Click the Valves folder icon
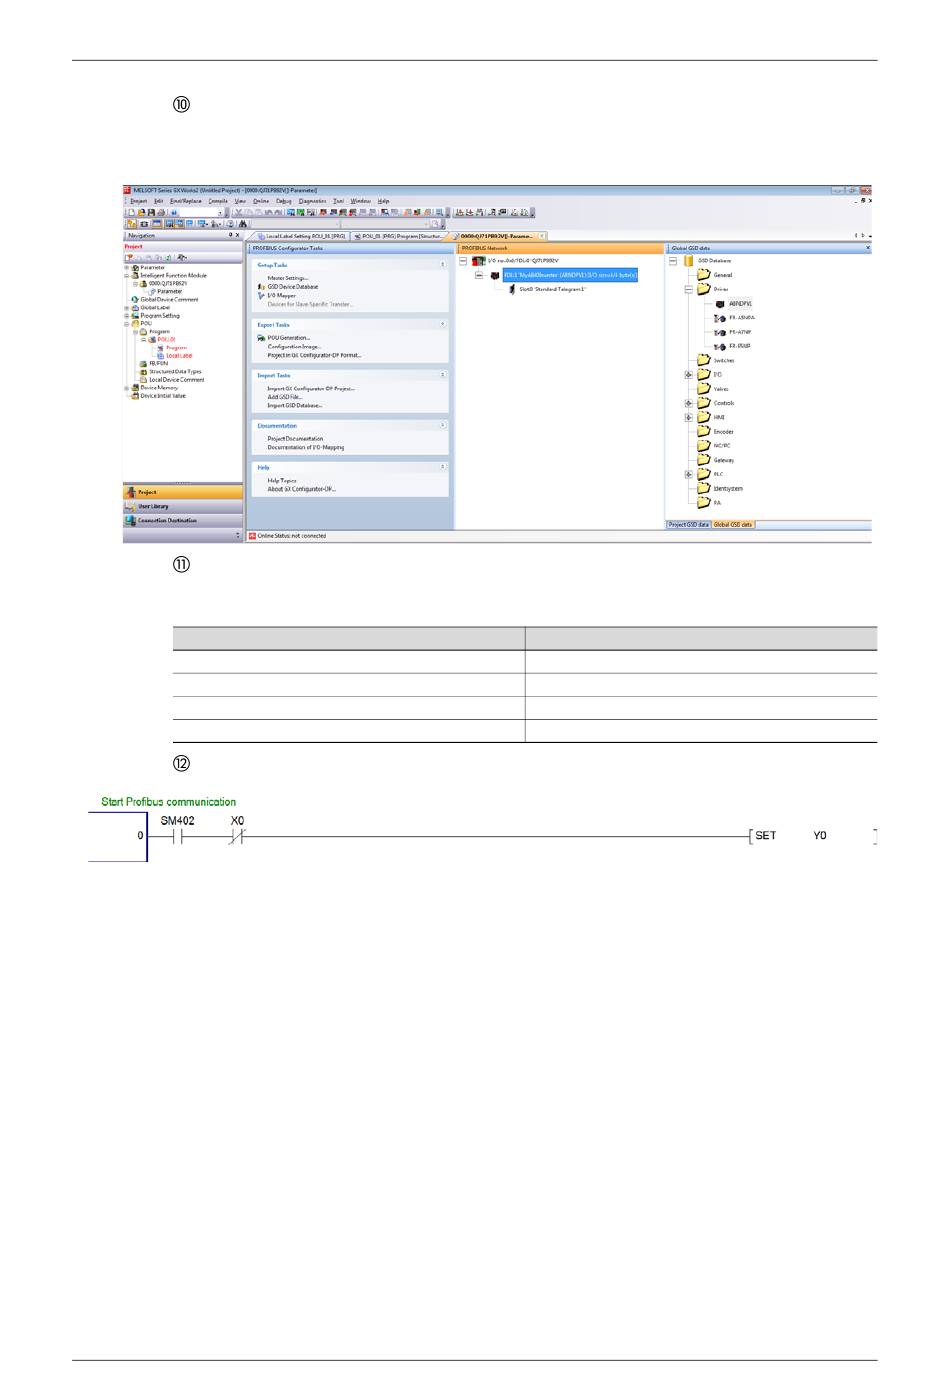The width and height of the screenshot is (950, 1388). point(703,389)
